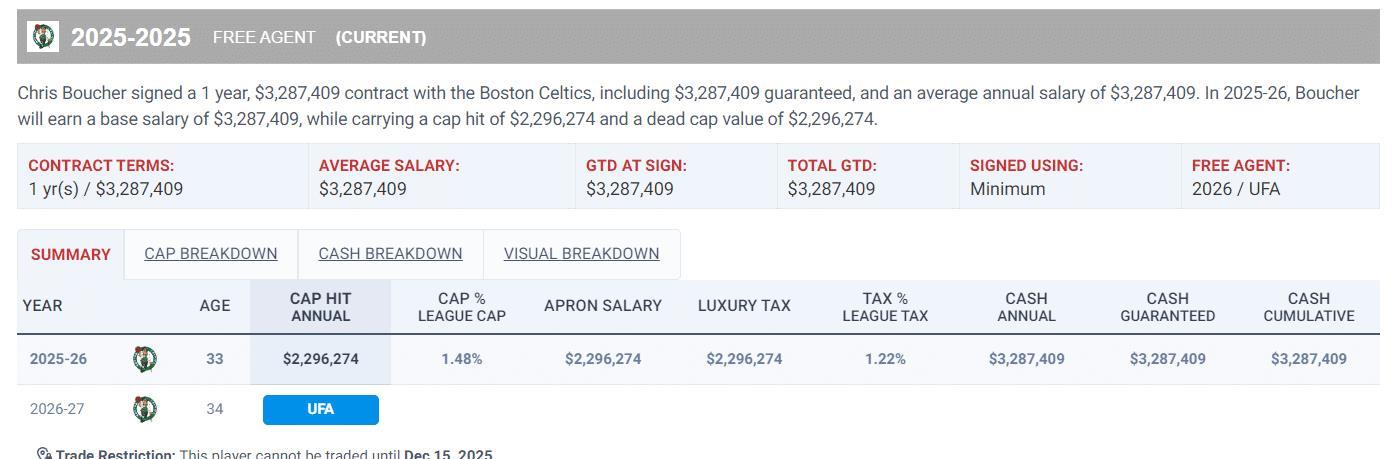Screen dimensions: 1392x459
Task: Show the Visual Breakdown tab
Action: click(581, 254)
